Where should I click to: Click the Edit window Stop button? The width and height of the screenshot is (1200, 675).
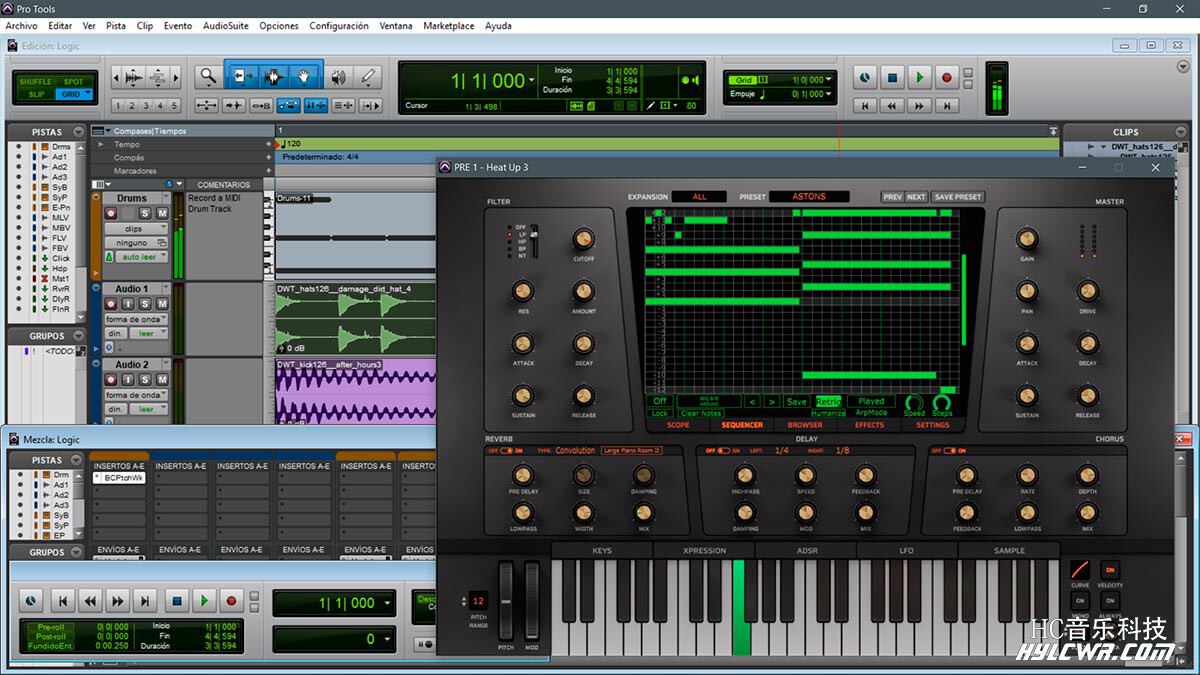893,77
